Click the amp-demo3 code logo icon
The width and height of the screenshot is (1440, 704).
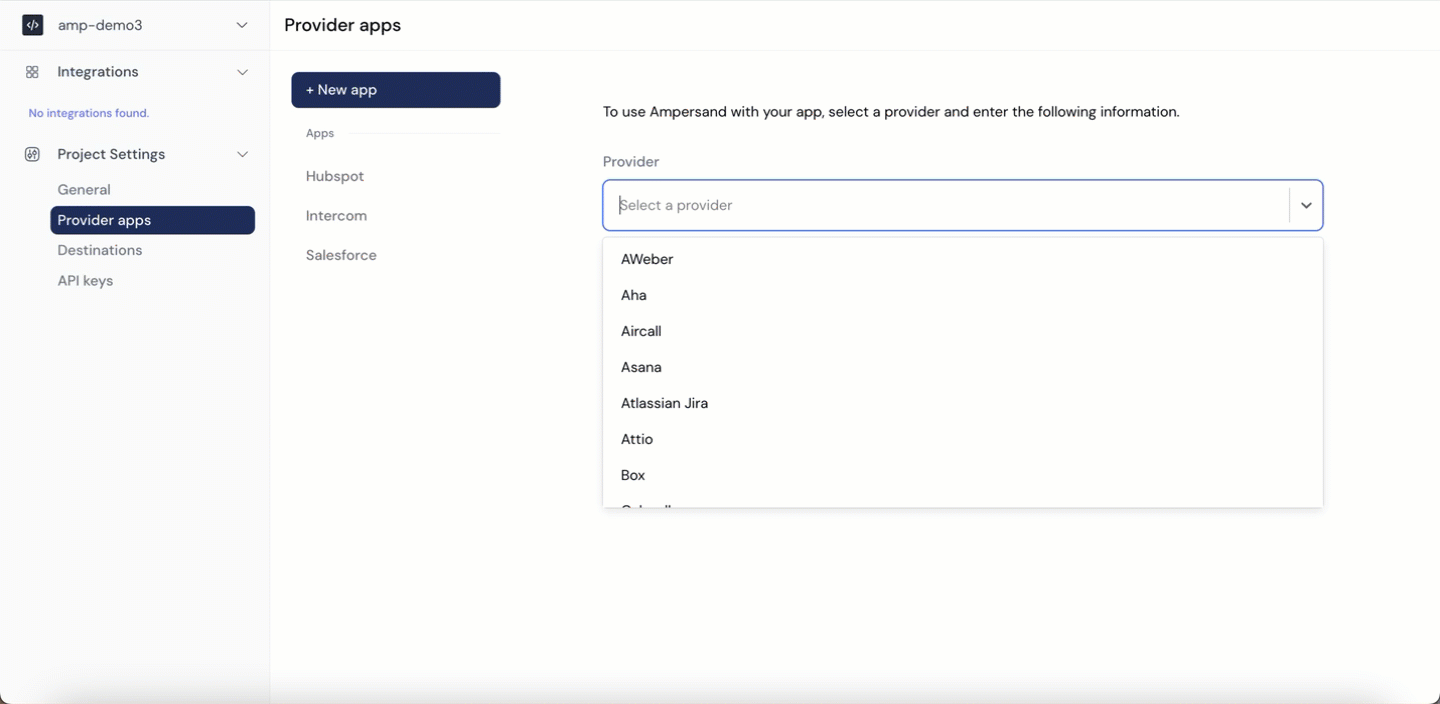click(32, 23)
